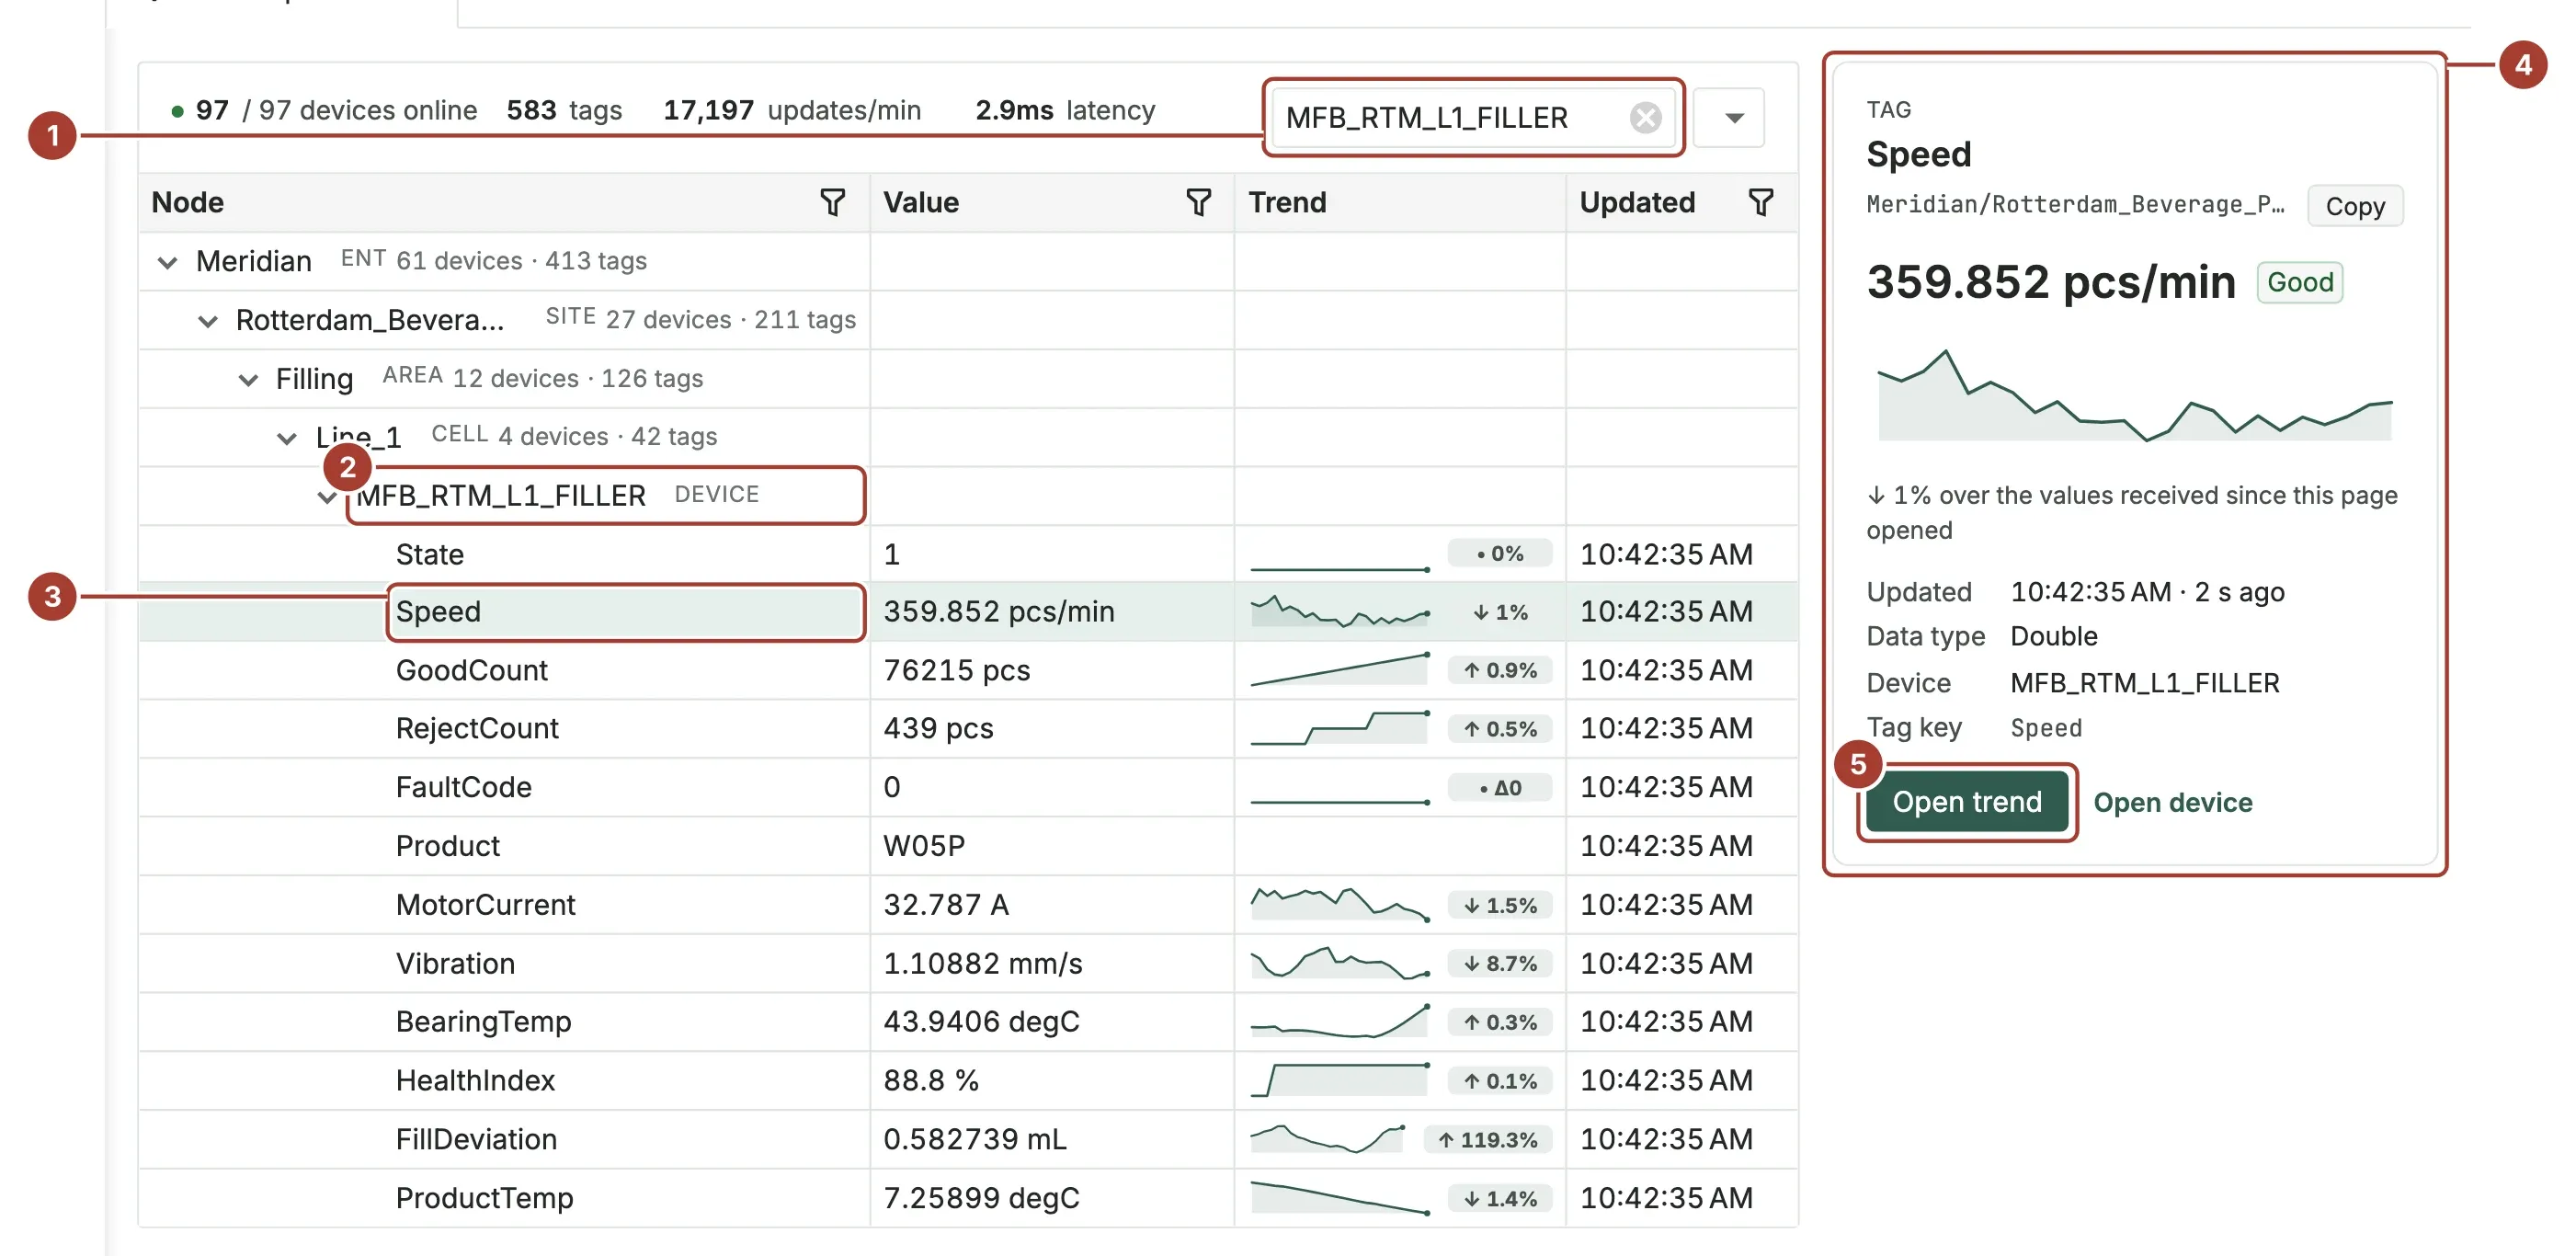This screenshot has width=2576, height=1256.
Task: Collapse the Filling area node
Action: [248, 380]
